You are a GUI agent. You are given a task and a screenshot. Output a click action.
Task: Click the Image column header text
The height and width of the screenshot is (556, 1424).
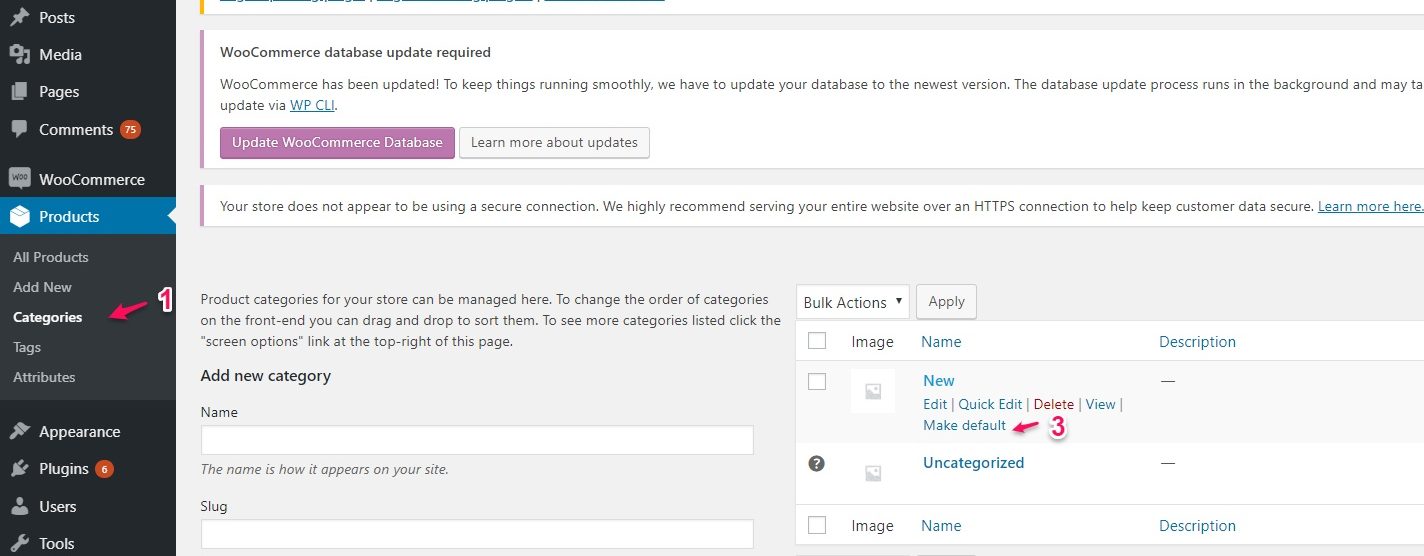tap(872, 341)
